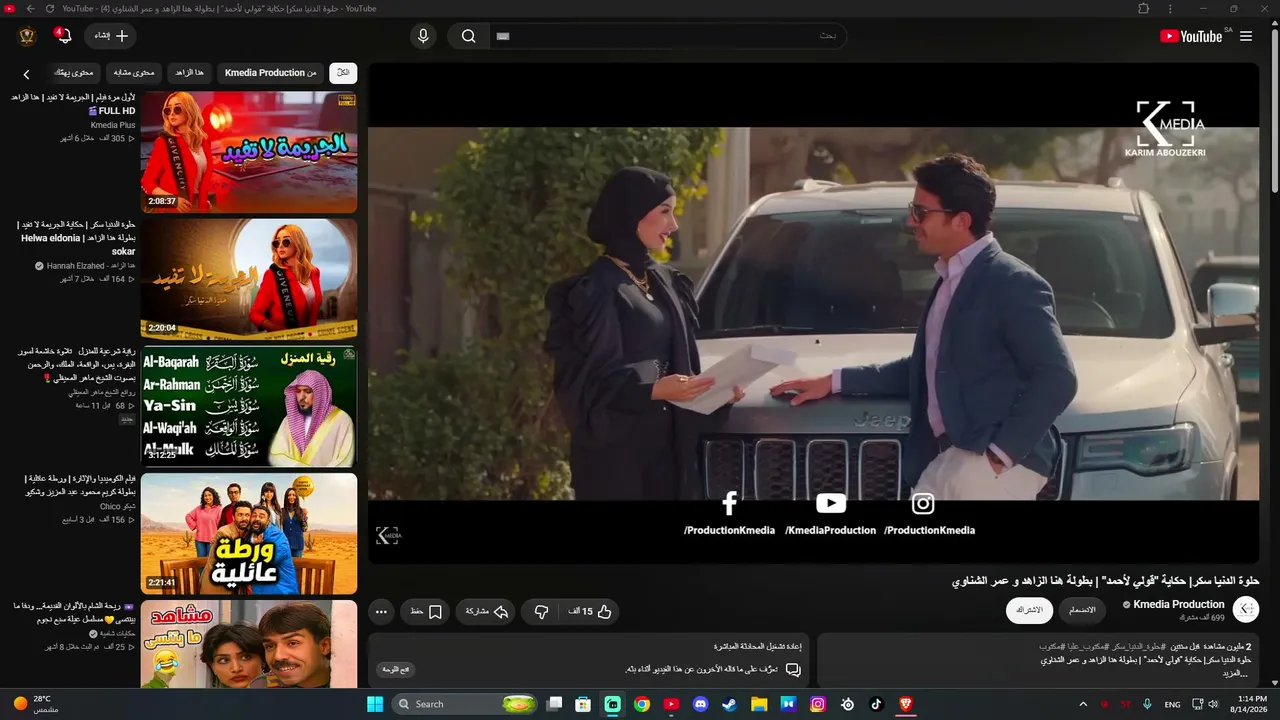
Task: Show hidden system tray icons
Action: pyautogui.click(x=1083, y=704)
